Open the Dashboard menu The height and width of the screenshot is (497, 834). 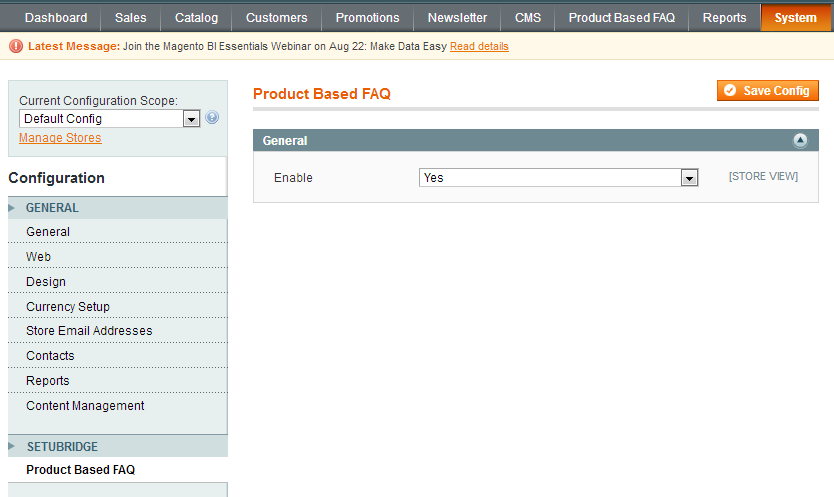56,18
